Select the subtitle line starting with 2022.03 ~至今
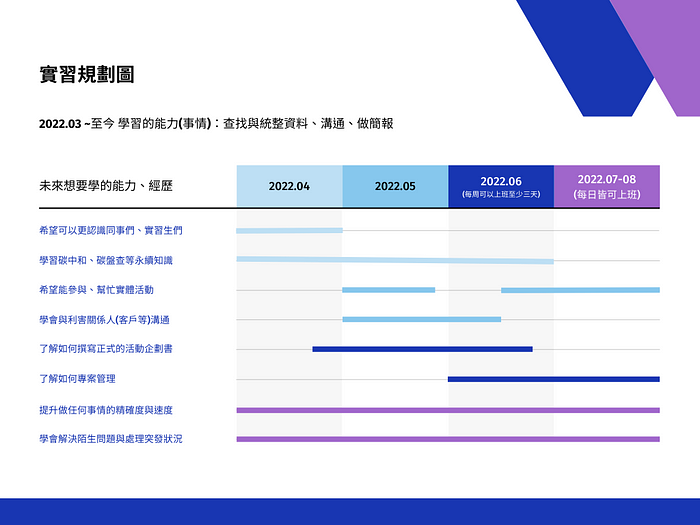Screen dimensions: 700x525 (216, 124)
